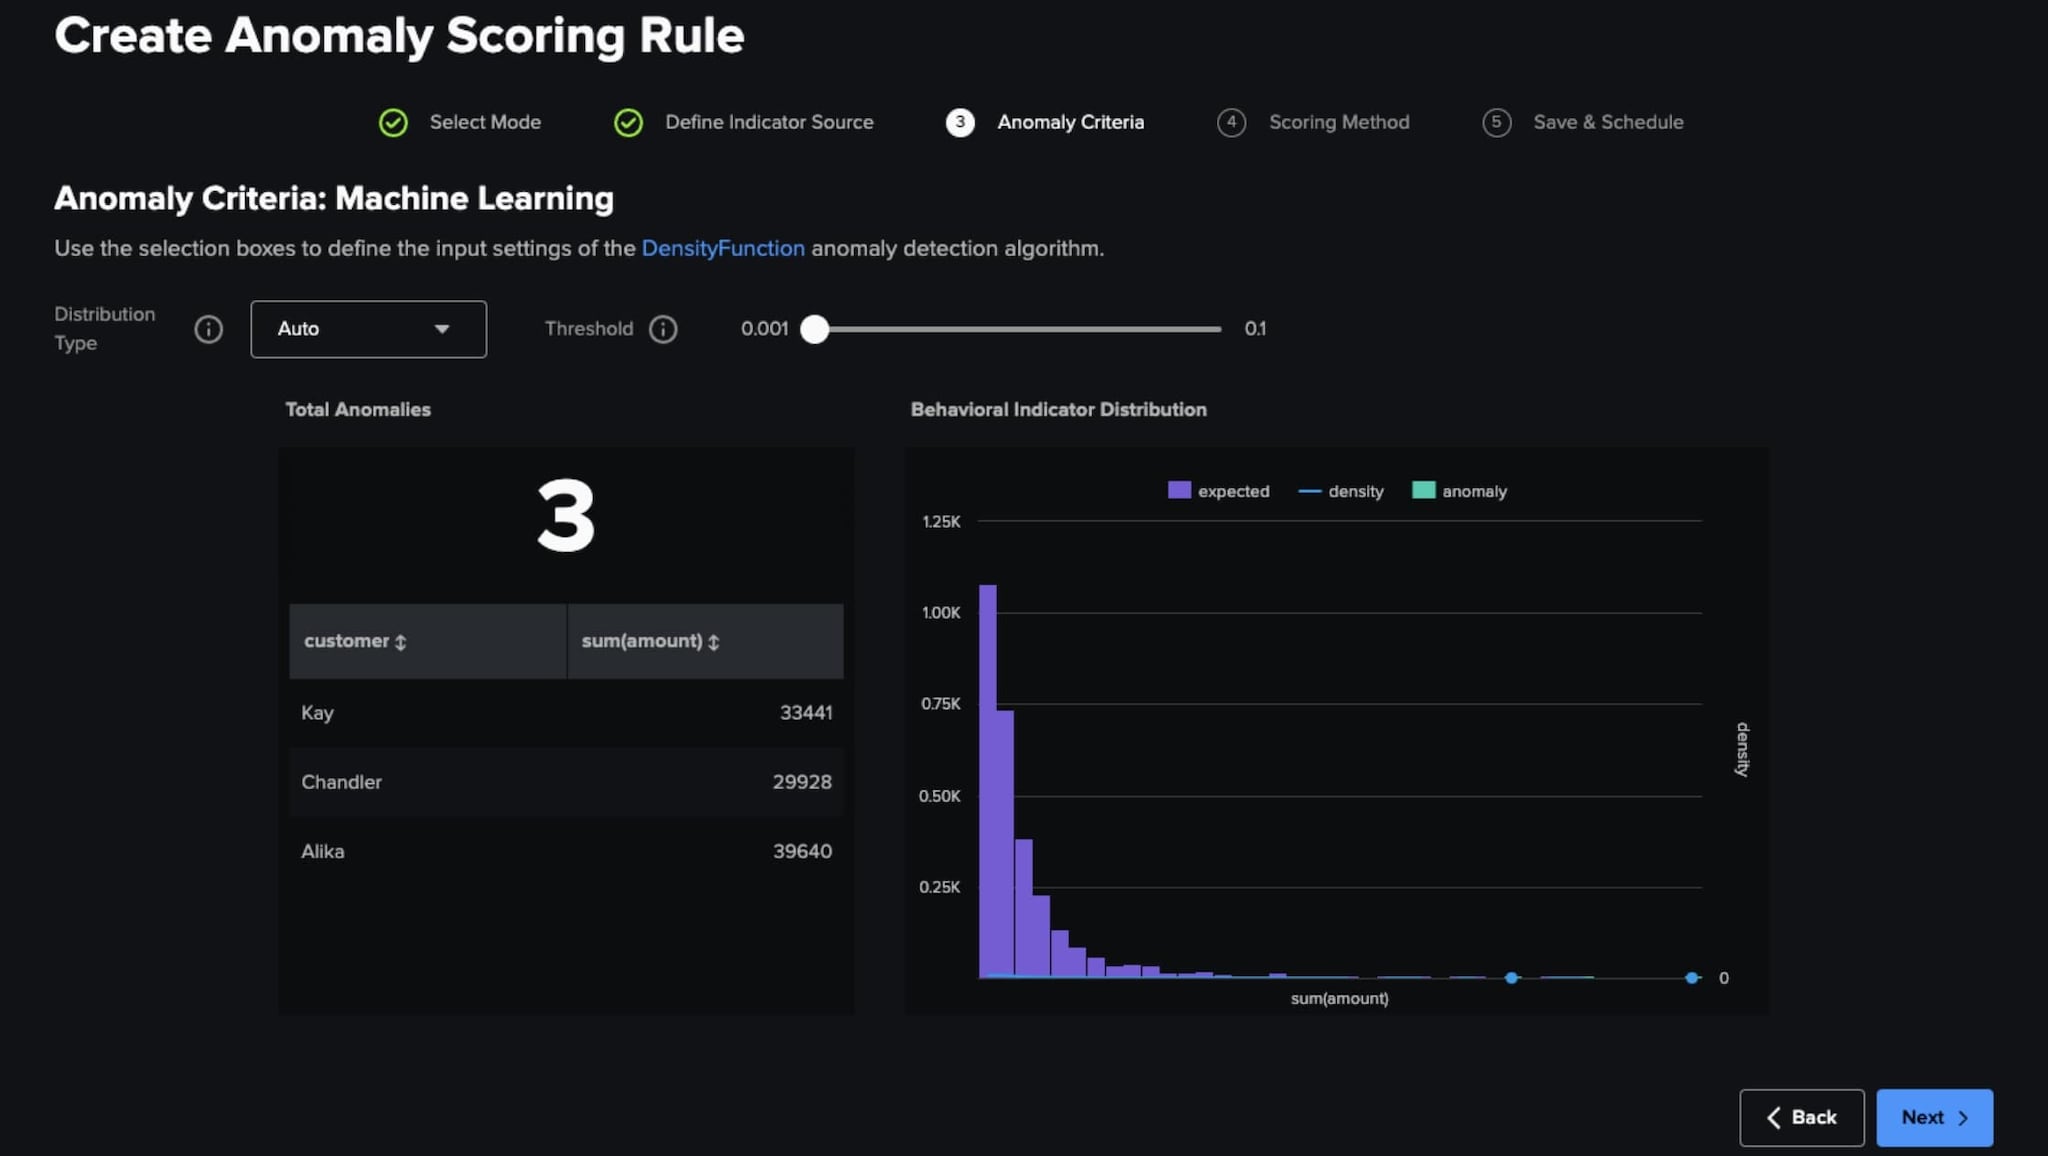2048x1156 pixels.
Task: Open the Distribution Type Auto dropdown
Action: click(x=368, y=329)
